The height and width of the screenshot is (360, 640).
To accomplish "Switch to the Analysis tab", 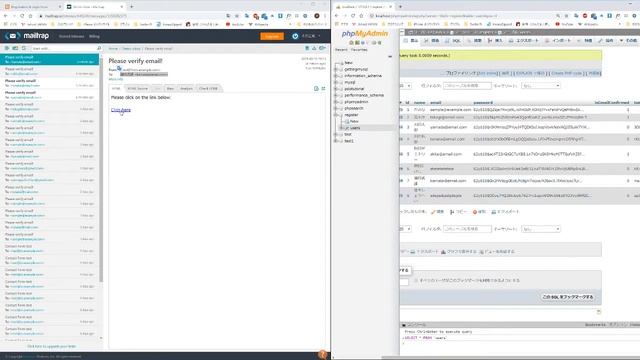I will tap(186, 89).
